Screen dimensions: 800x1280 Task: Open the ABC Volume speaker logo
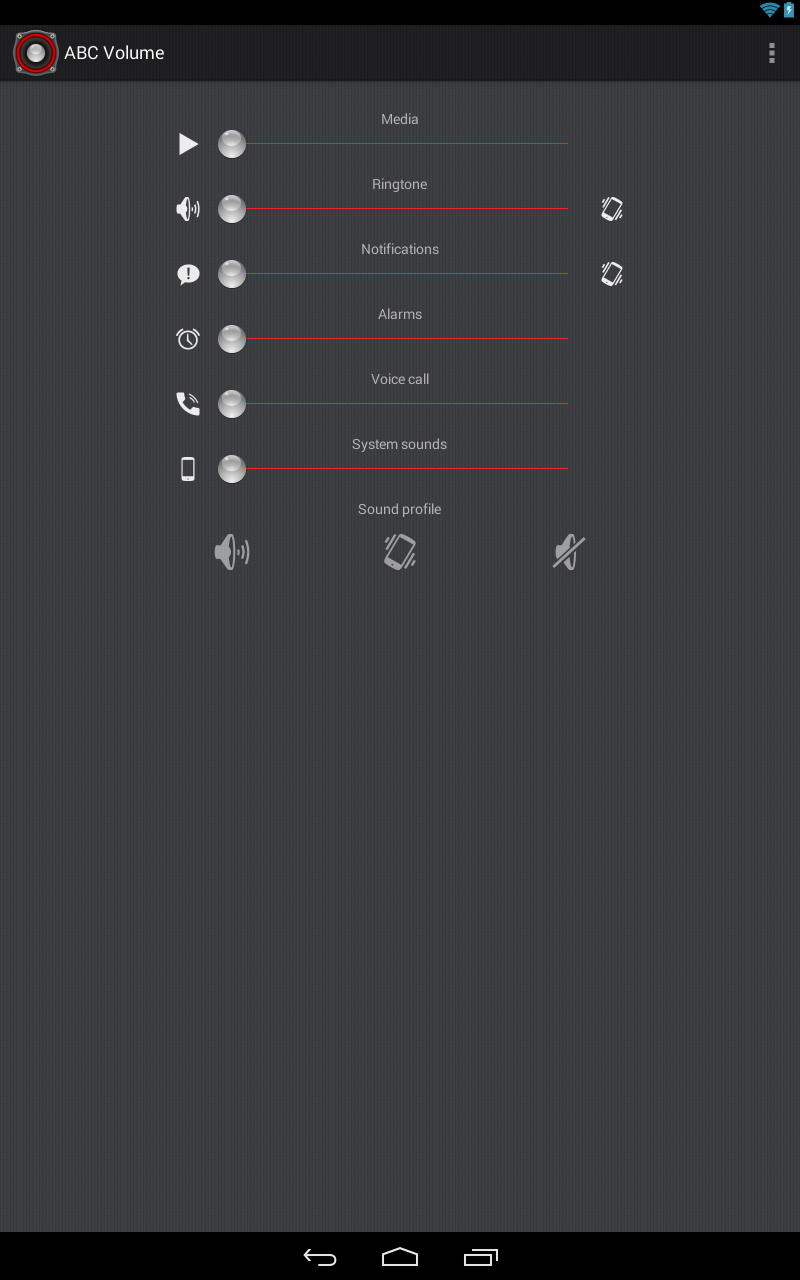click(x=36, y=53)
